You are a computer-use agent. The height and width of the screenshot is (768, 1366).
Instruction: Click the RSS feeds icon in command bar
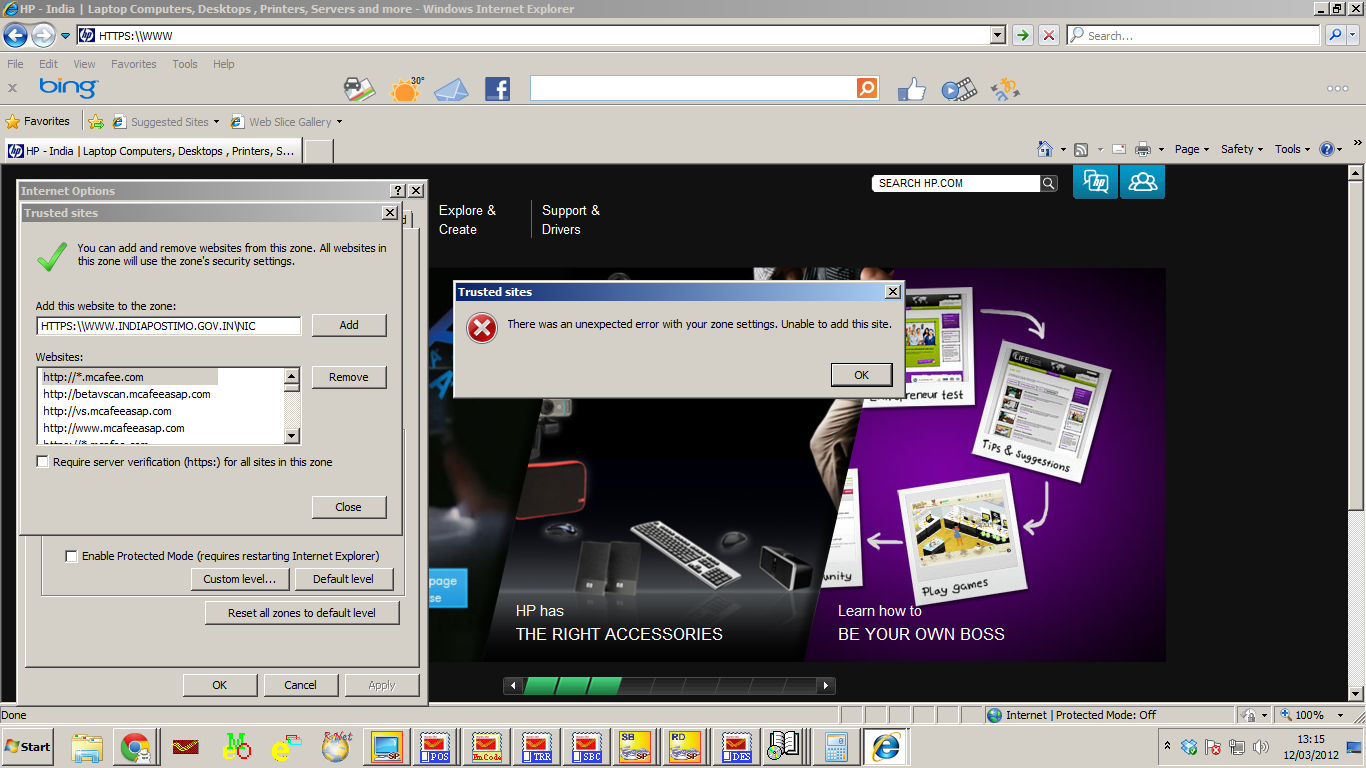pos(1081,149)
